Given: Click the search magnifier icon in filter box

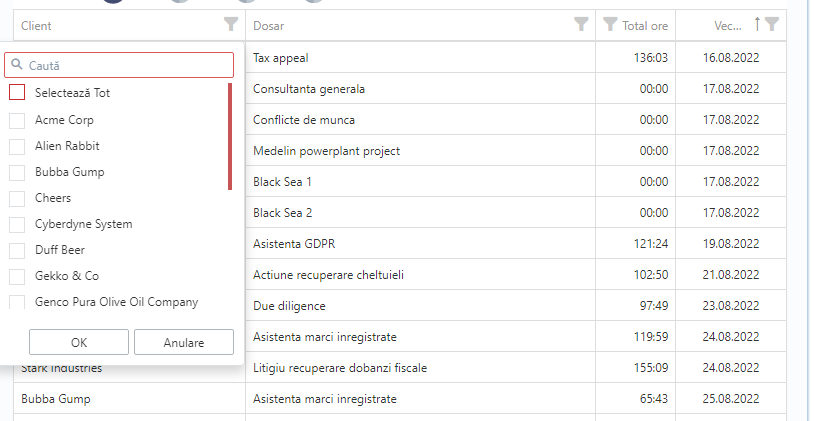Looking at the screenshot, I should pos(17,64).
